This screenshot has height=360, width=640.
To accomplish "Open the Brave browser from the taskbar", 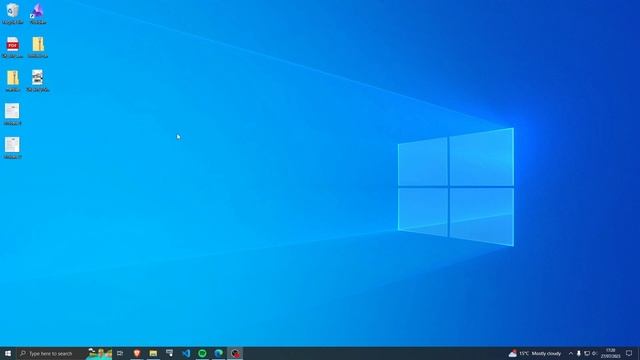I will click(137, 353).
